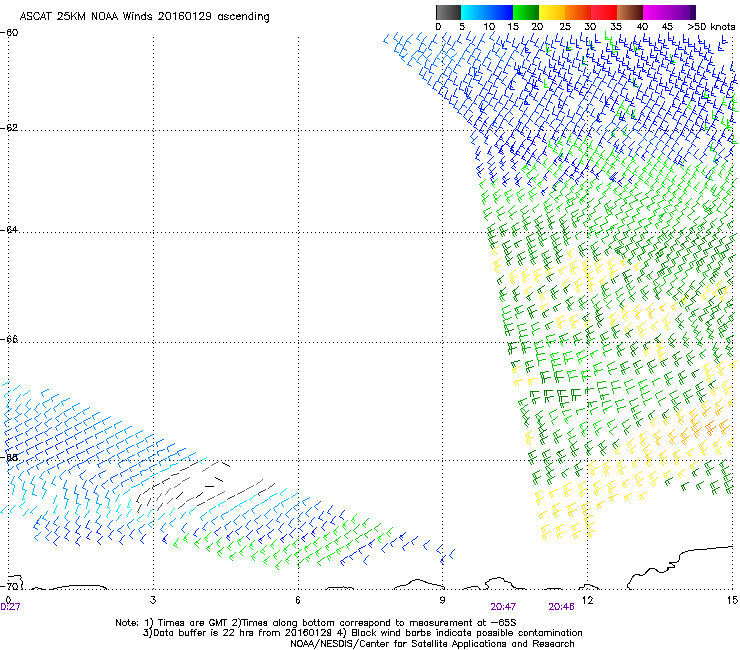Click the -62 latitude axis label
The width and height of the screenshot is (740, 650).
[9, 128]
